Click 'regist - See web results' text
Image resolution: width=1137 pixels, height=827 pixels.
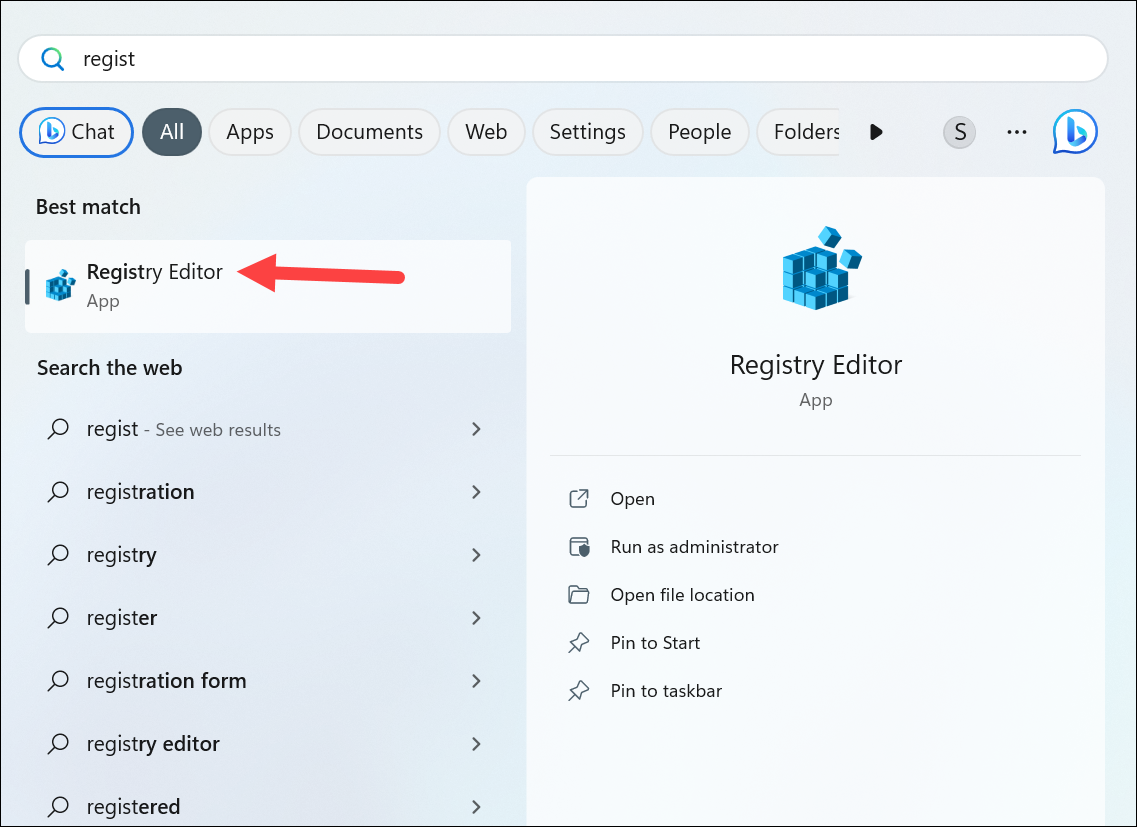183,429
